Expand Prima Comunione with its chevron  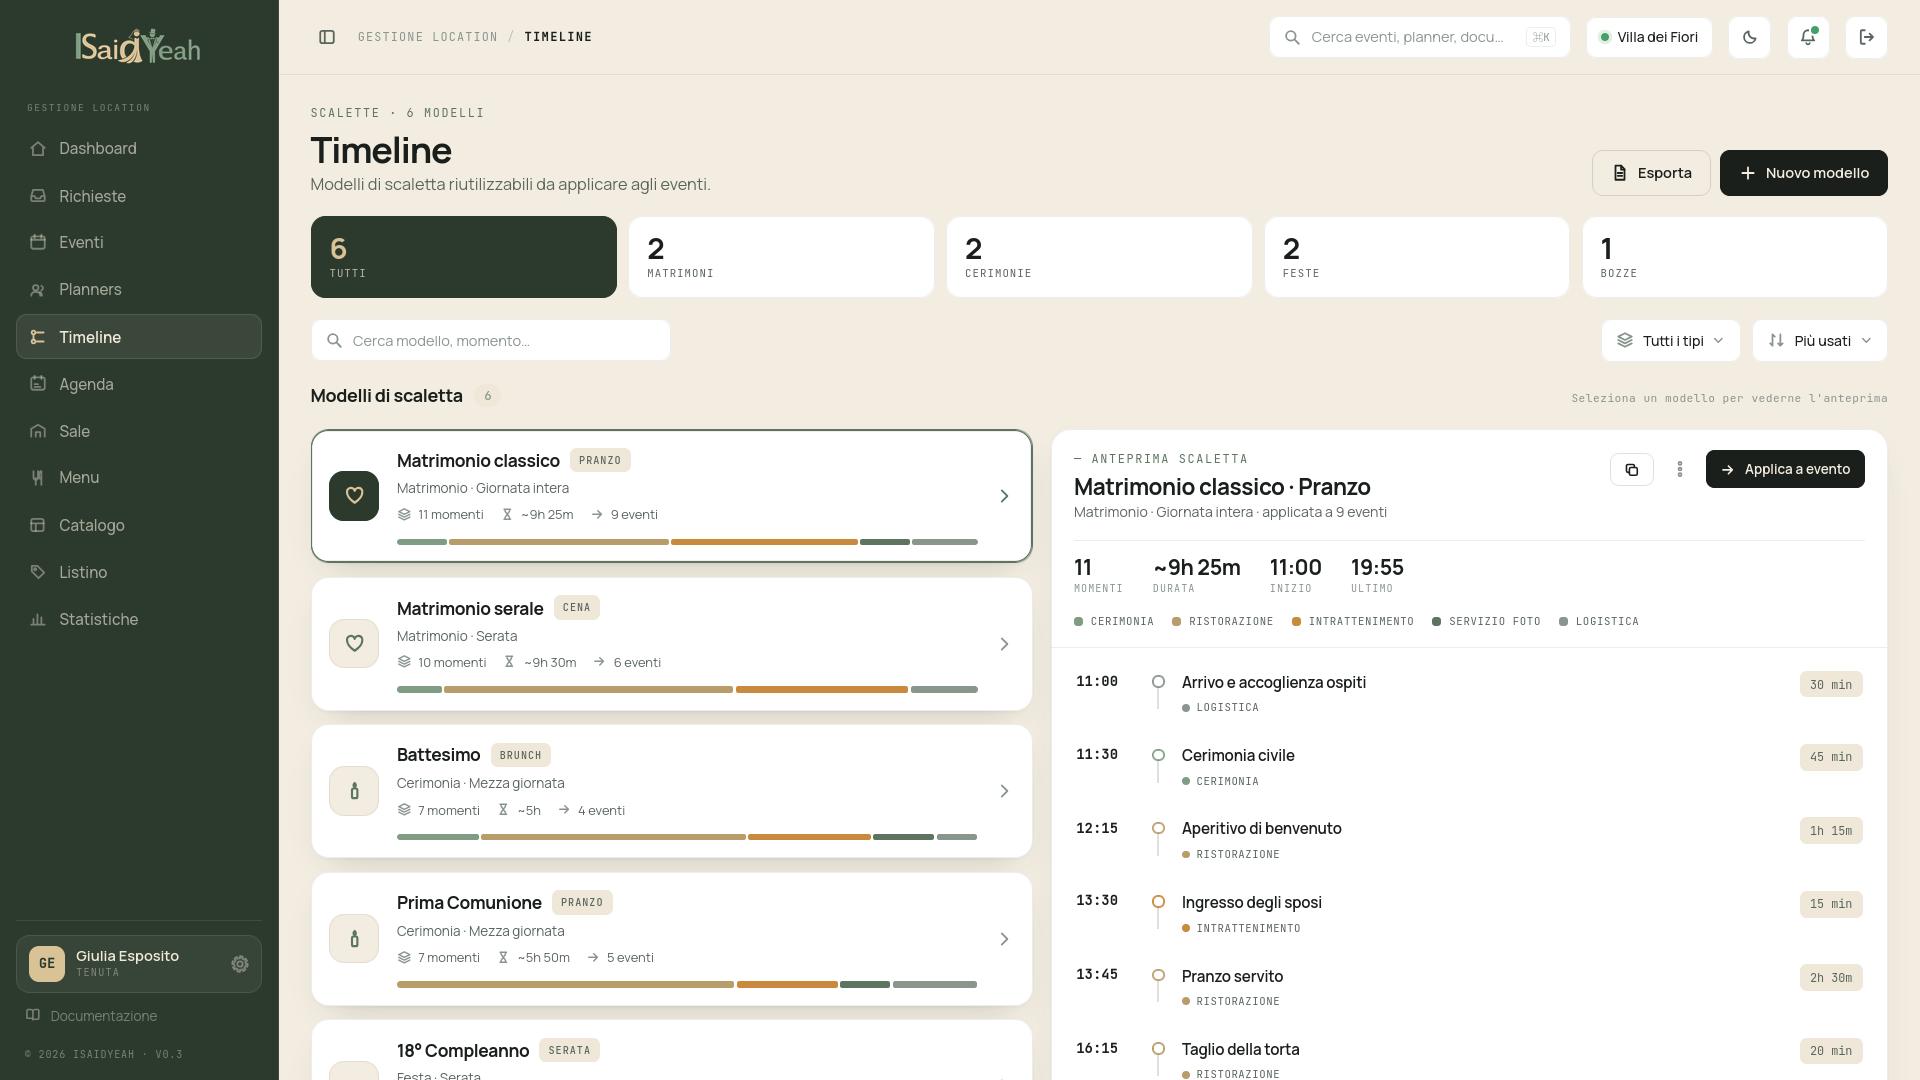tap(1004, 939)
